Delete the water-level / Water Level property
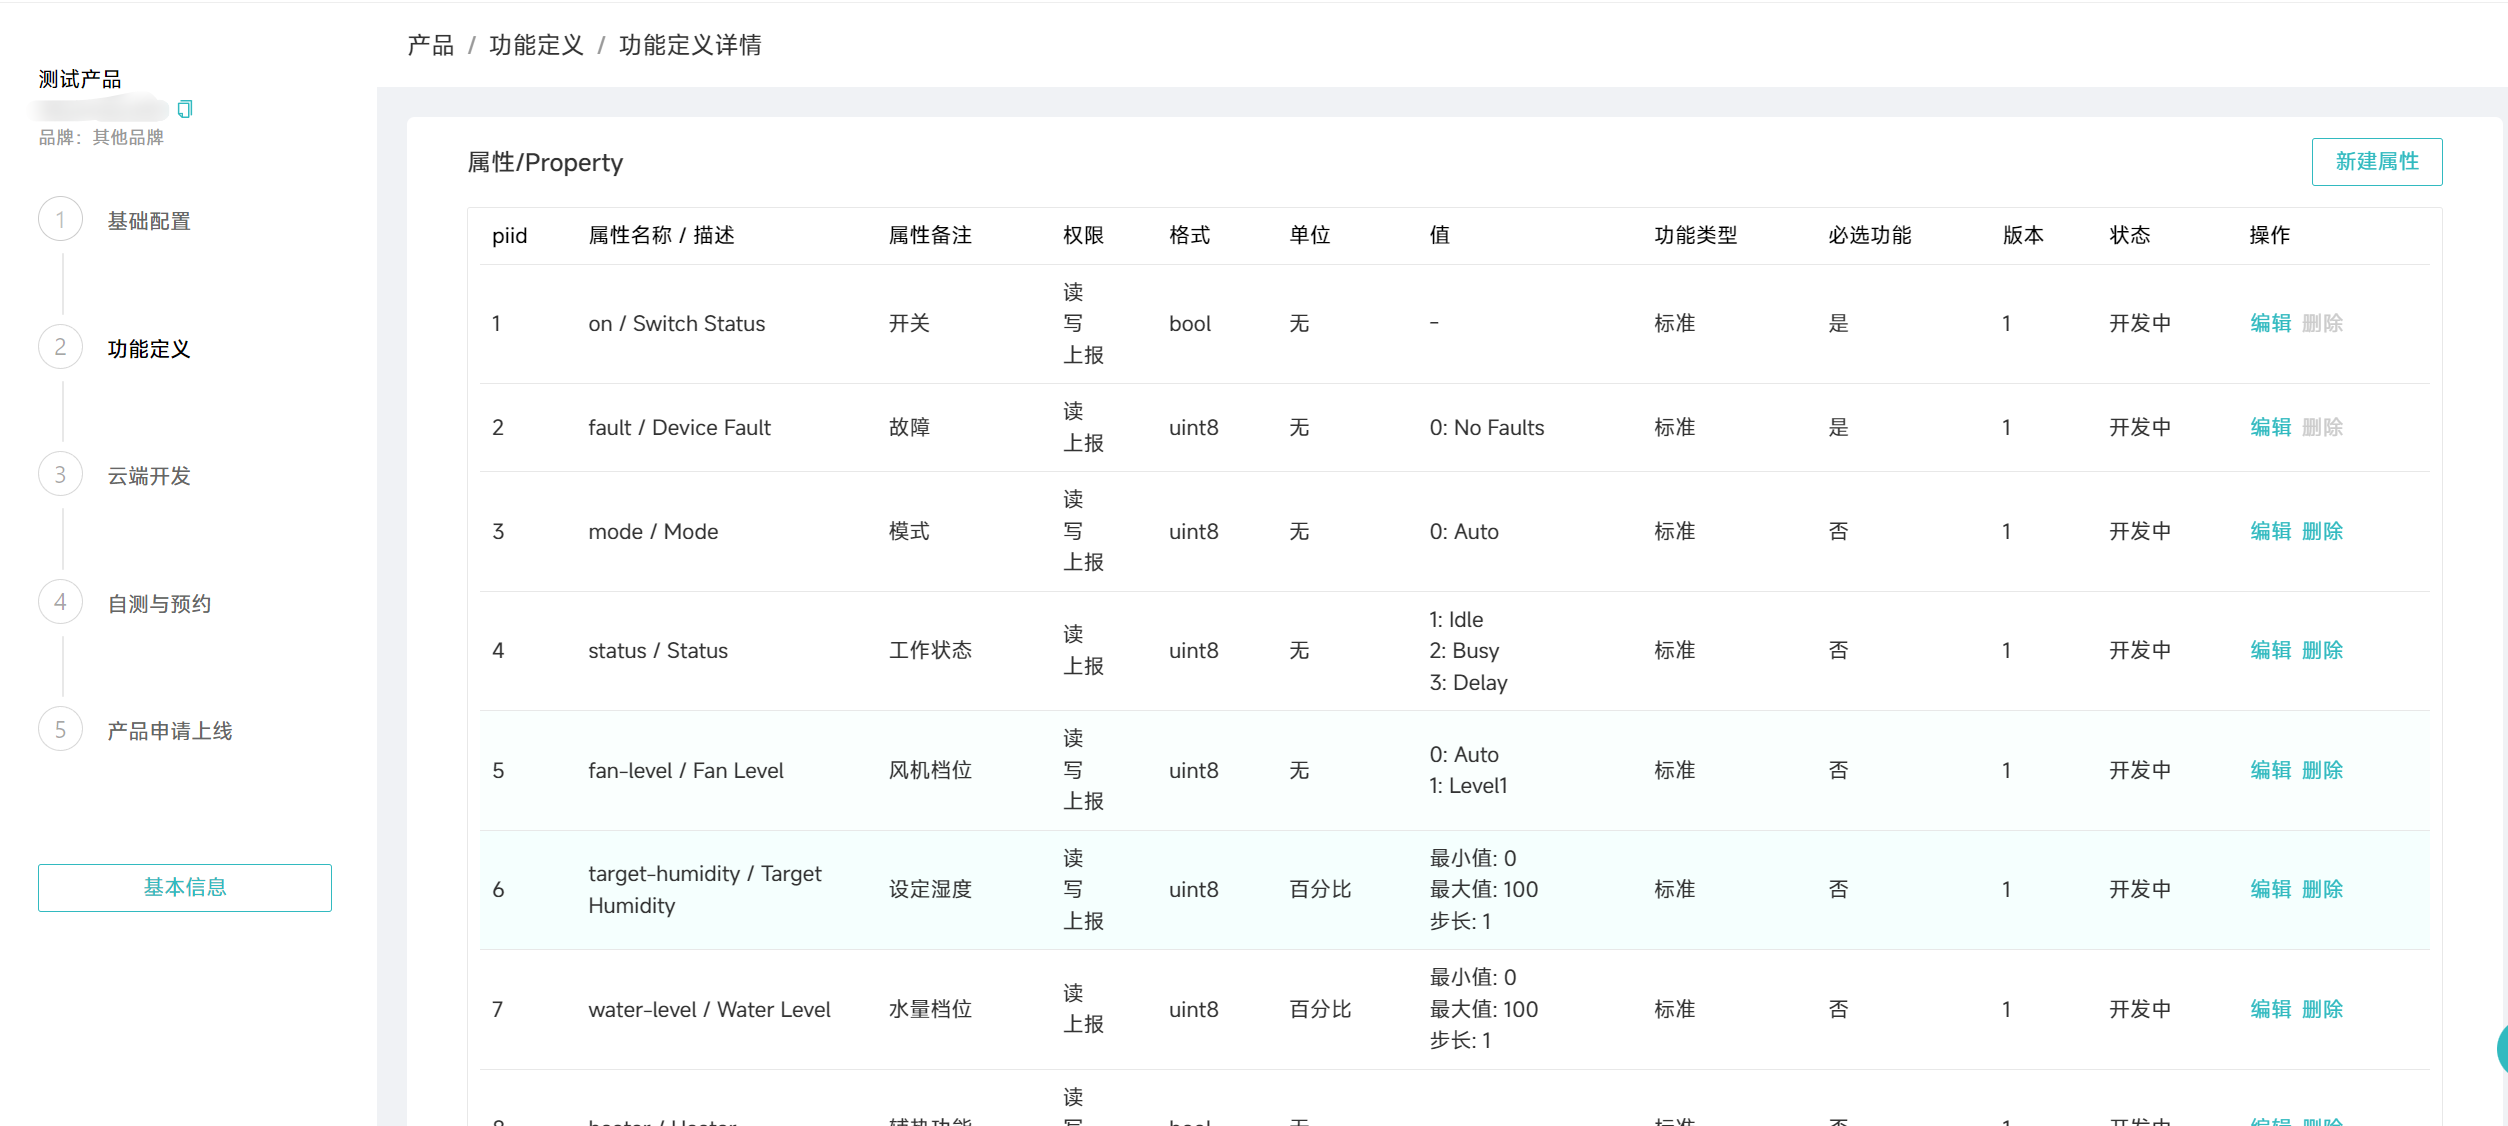 (x=2322, y=1009)
